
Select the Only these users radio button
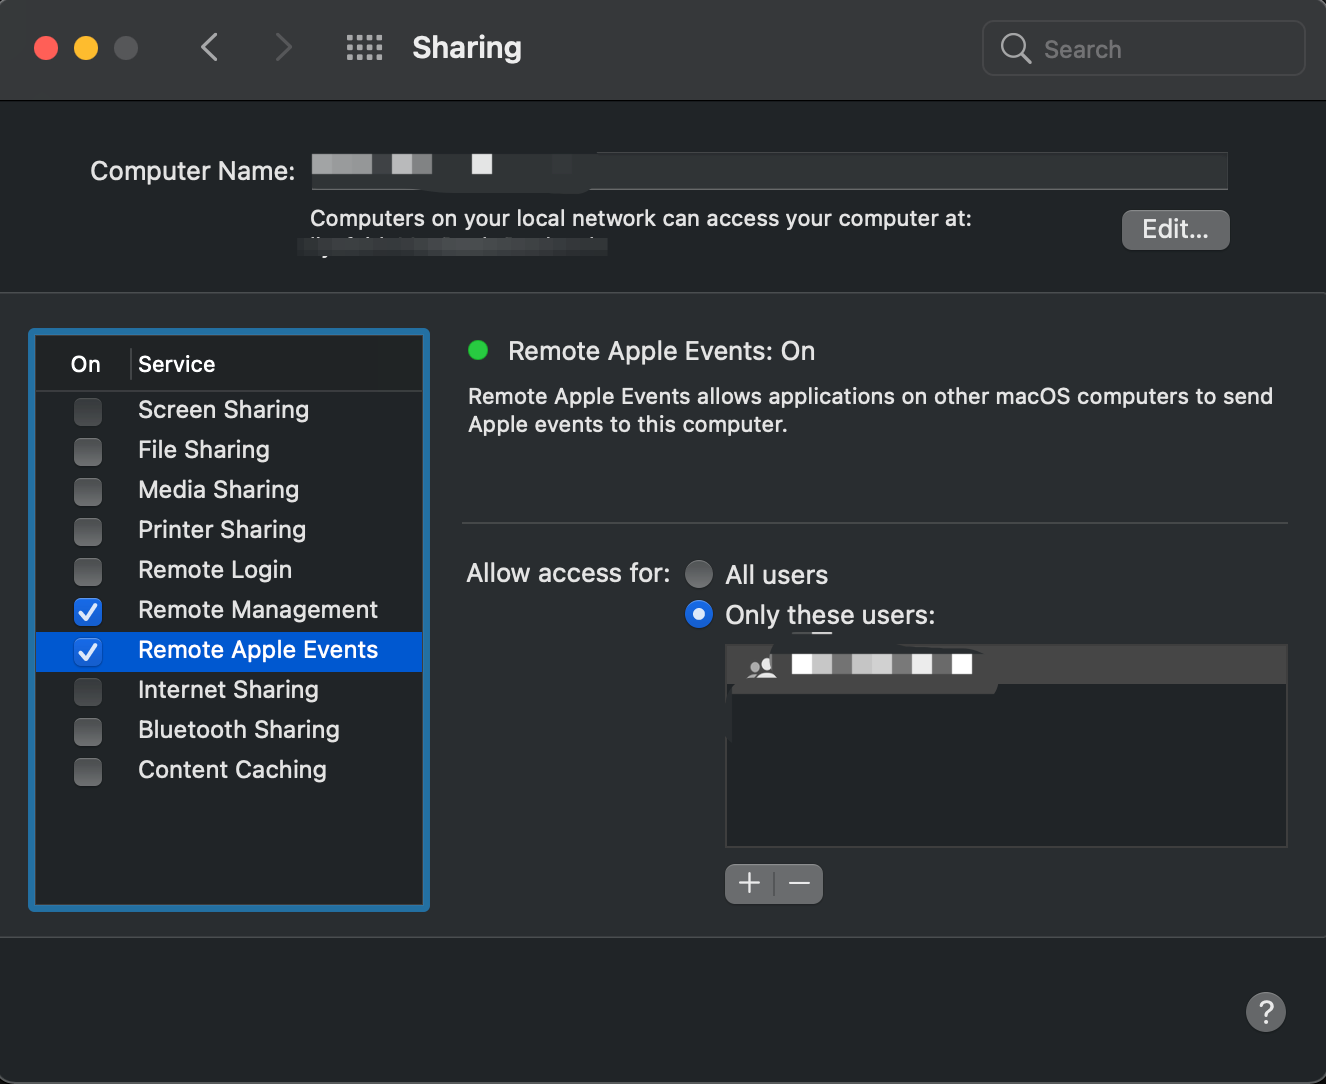click(x=699, y=614)
